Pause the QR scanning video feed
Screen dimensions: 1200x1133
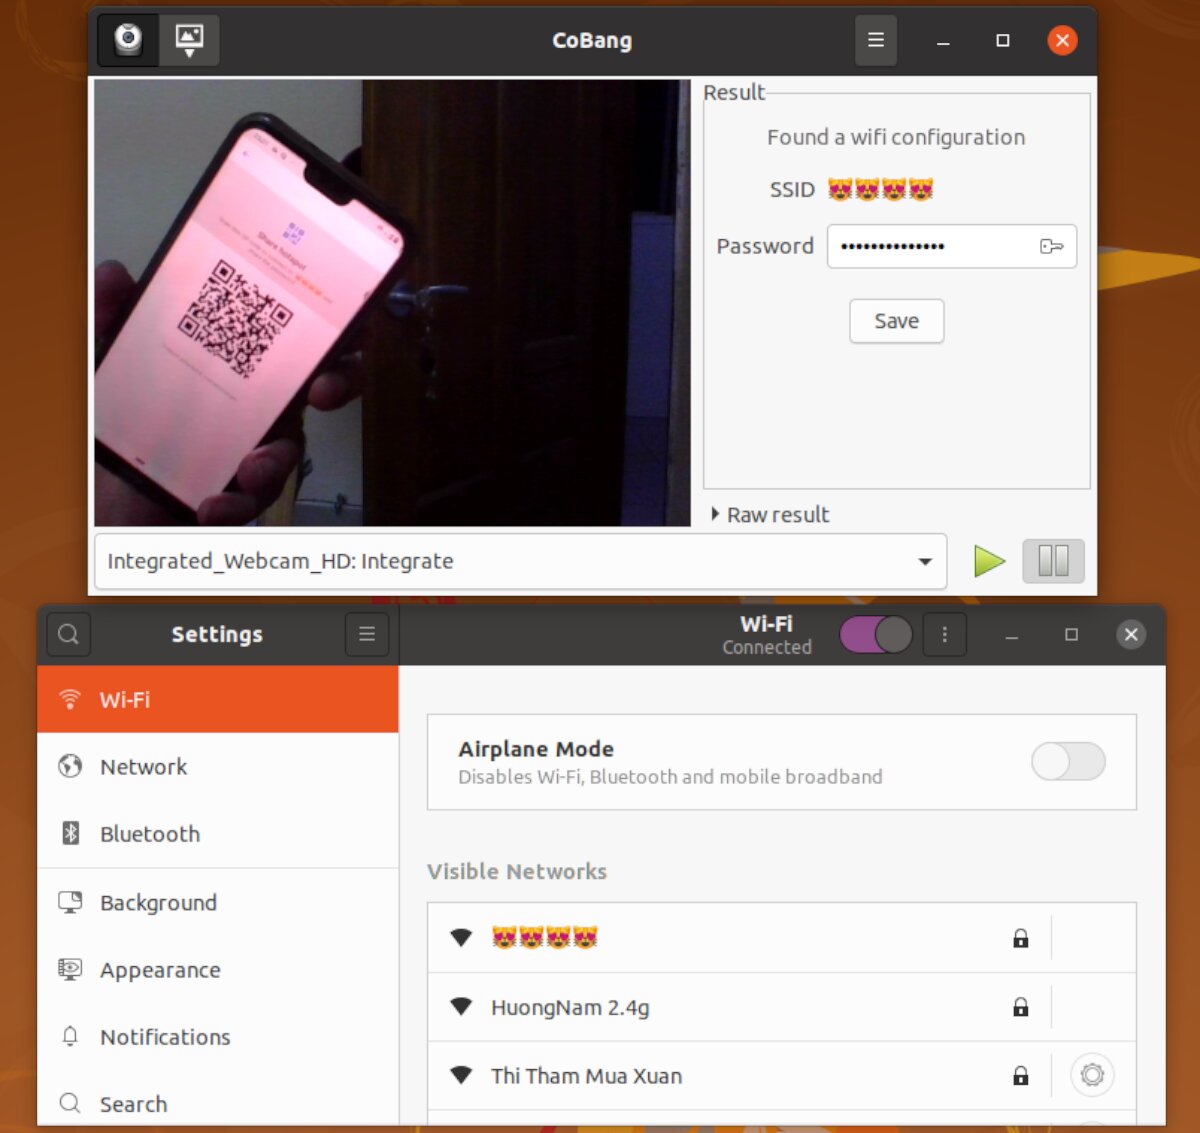(1053, 561)
